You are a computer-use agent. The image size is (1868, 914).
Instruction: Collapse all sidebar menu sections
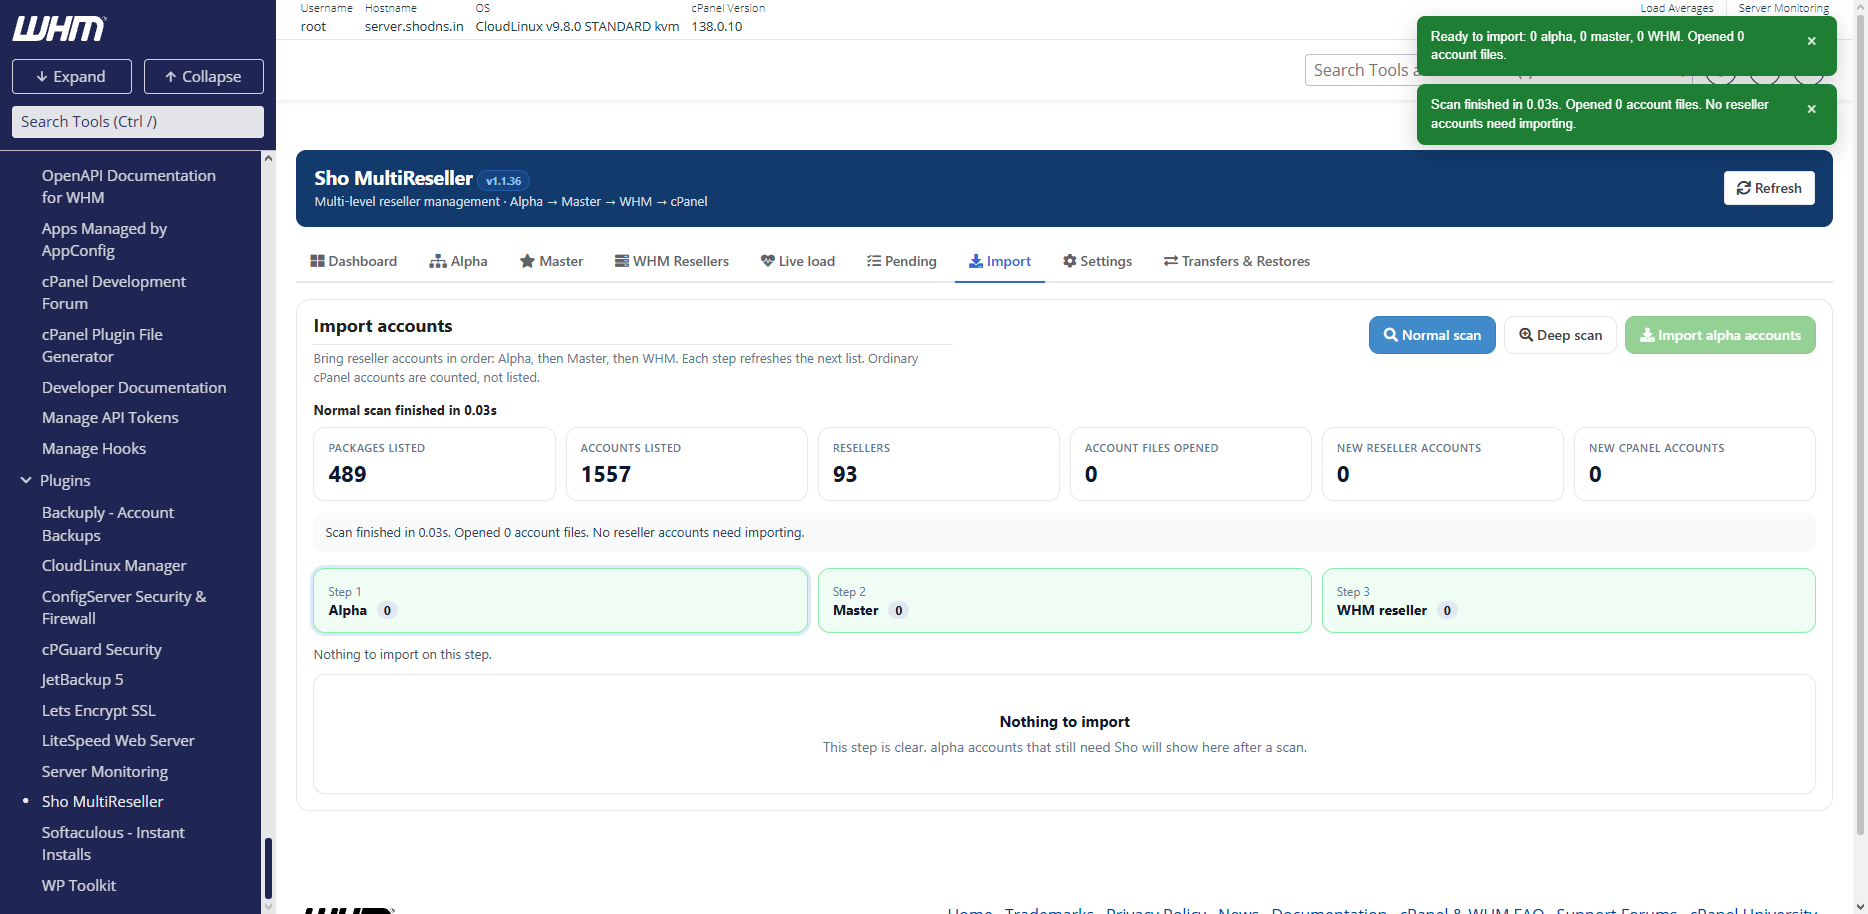(x=204, y=76)
